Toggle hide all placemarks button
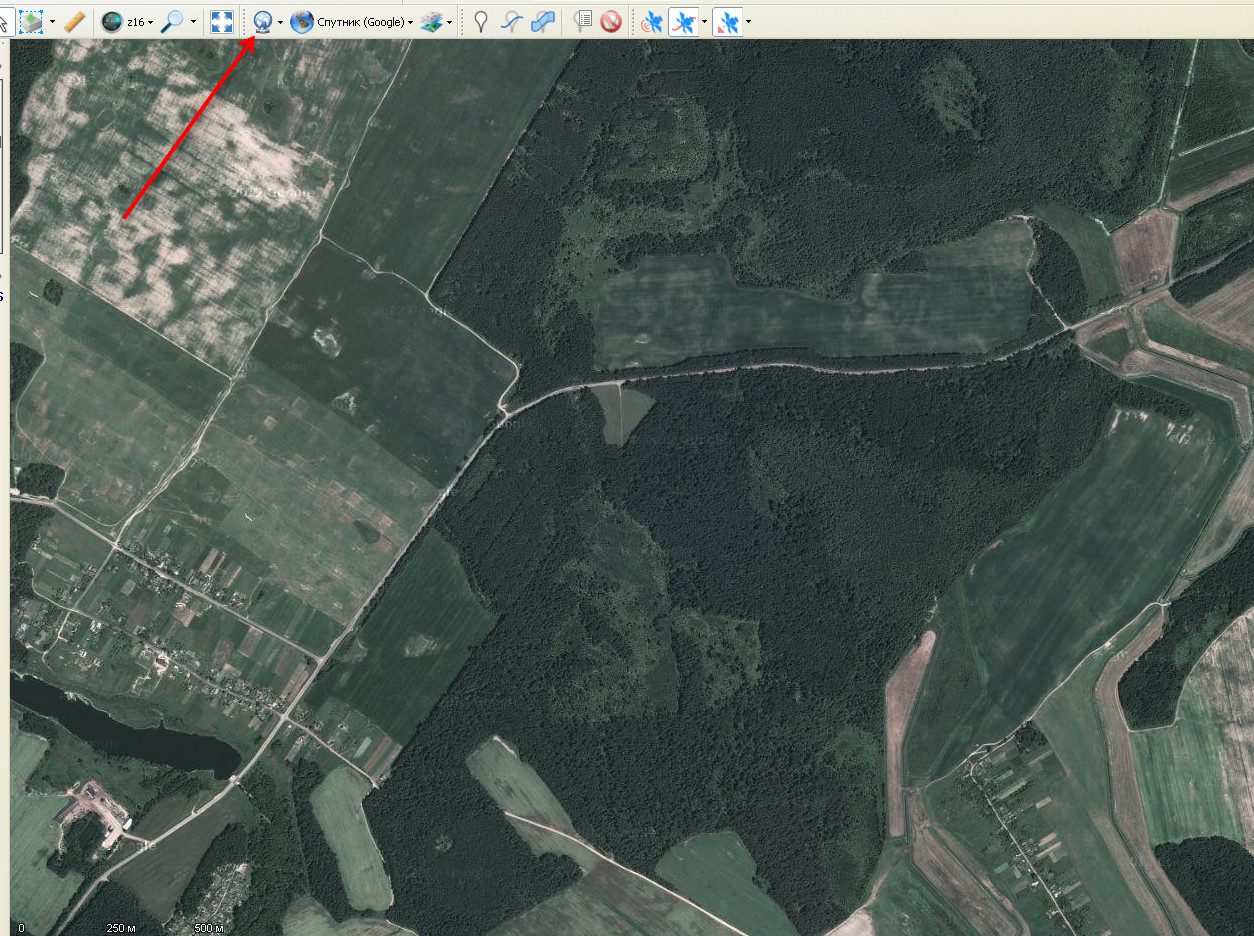 pyautogui.click(x=611, y=21)
